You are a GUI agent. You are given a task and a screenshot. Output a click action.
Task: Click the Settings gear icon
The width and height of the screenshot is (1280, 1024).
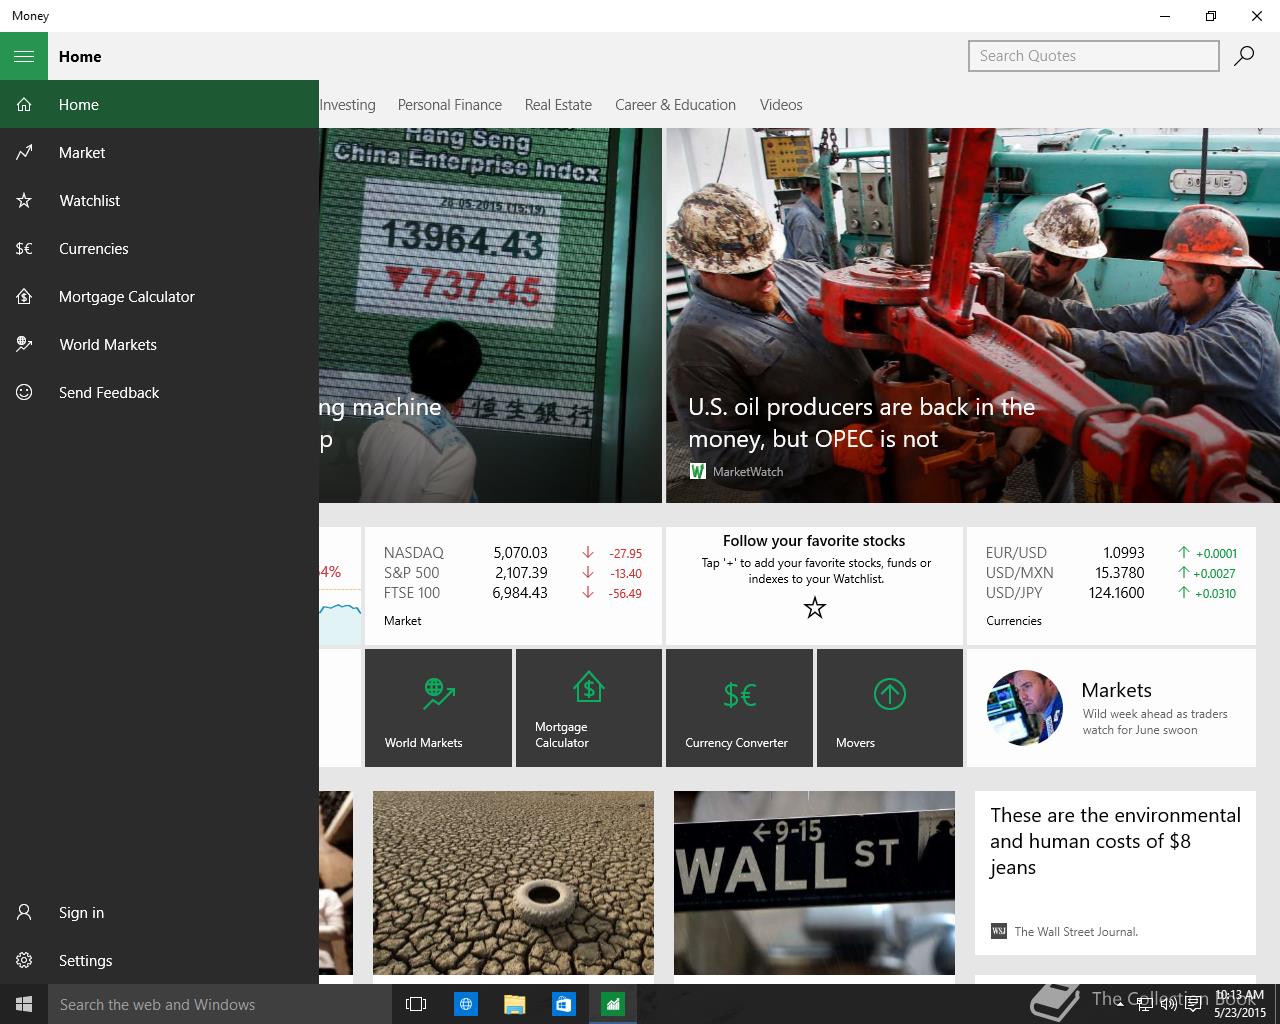coord(24,960)
